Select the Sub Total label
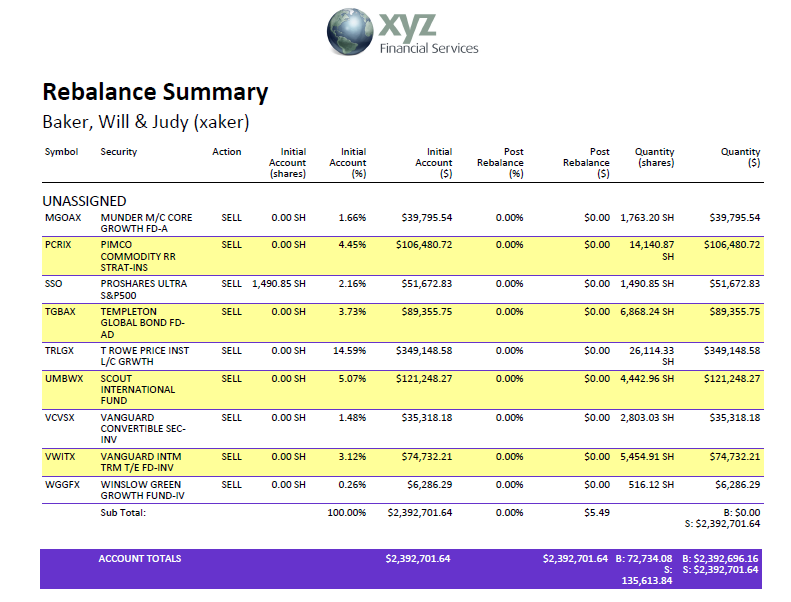 (x=123, y=512)
